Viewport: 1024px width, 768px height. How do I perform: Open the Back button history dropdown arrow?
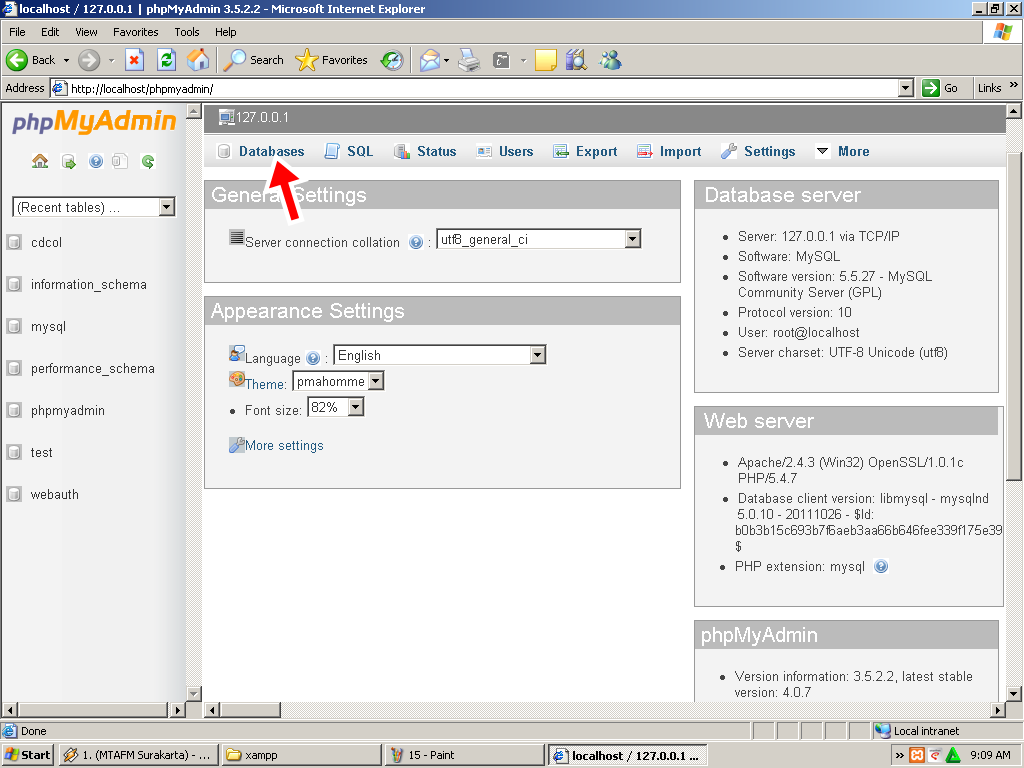click(x=66, y=60)
